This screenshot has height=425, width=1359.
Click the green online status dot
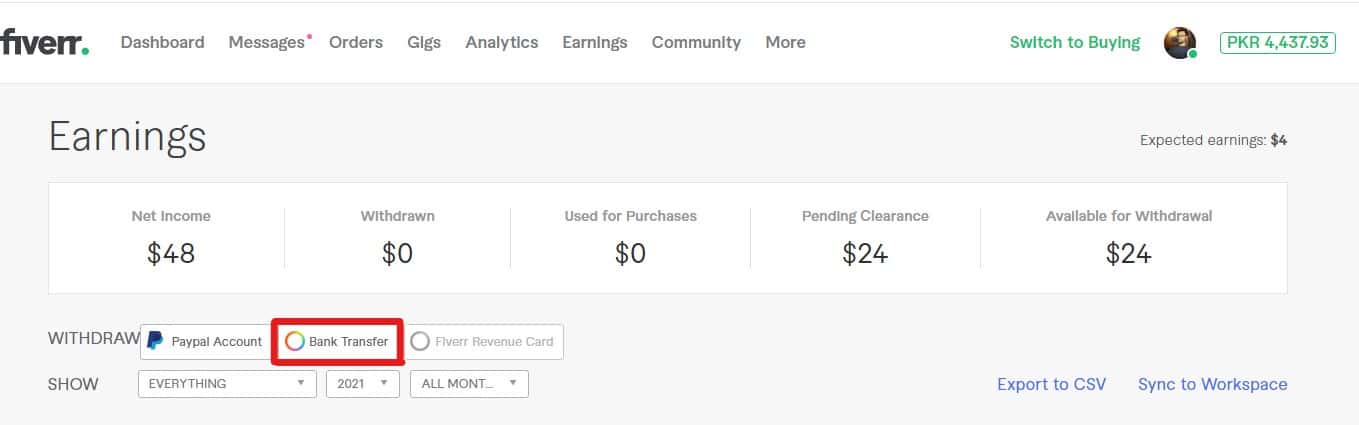pos(1192,53)
